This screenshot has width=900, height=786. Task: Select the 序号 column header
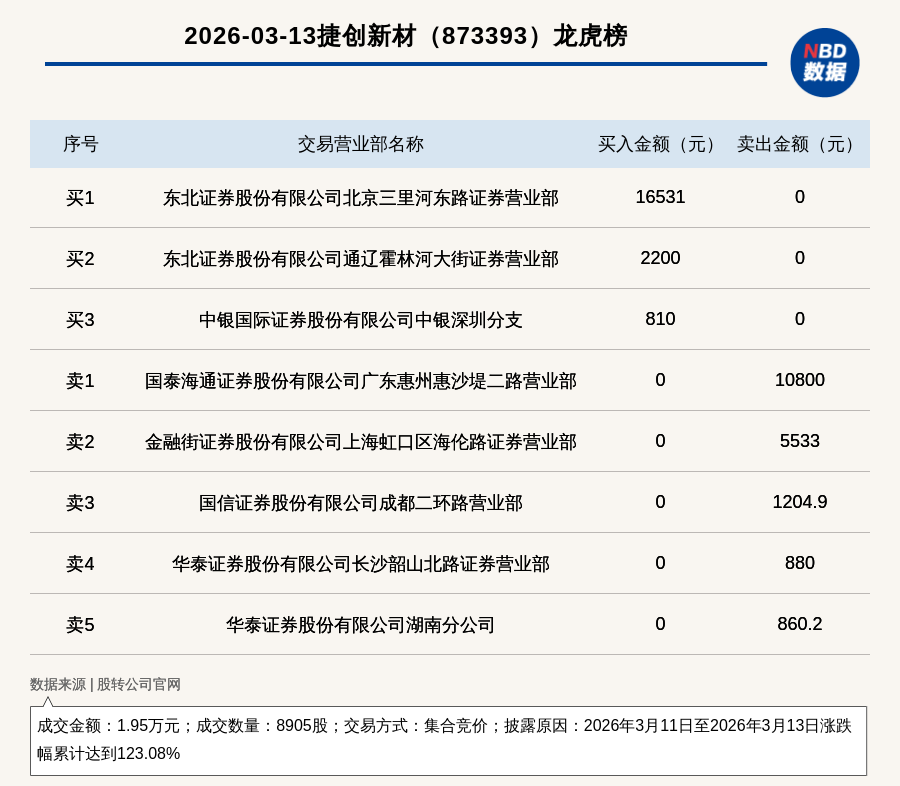click(80, 144)
